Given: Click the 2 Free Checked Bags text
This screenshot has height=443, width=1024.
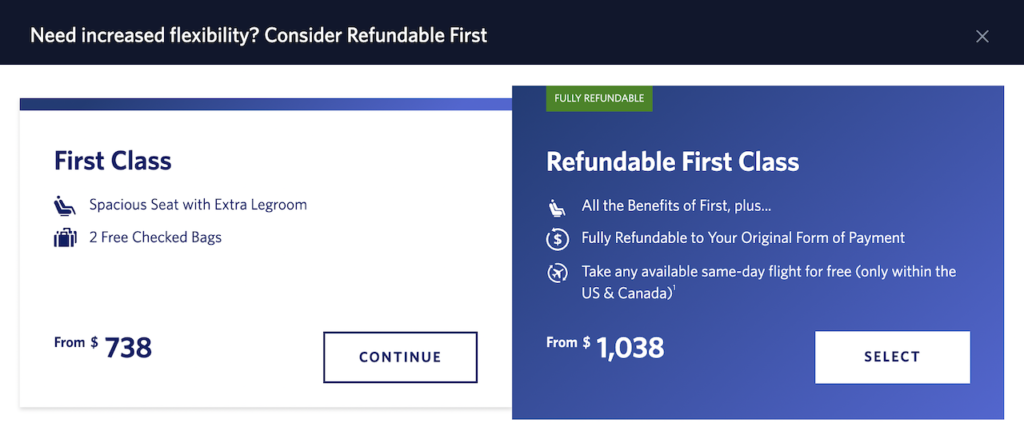Looking at the screenshot, I should 155,237.
